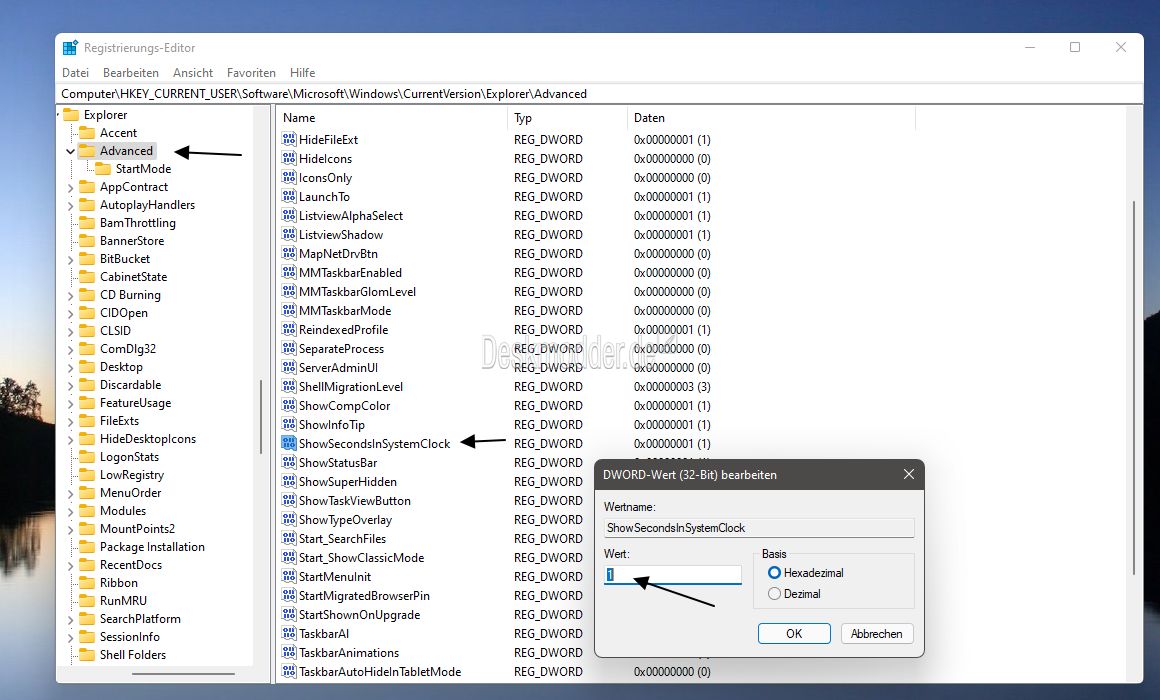The image size is (1160, 700).
Task: Click the ShowSecondsInSystemClock value icon
Action: pyautogui.click(x=289, y=443)
